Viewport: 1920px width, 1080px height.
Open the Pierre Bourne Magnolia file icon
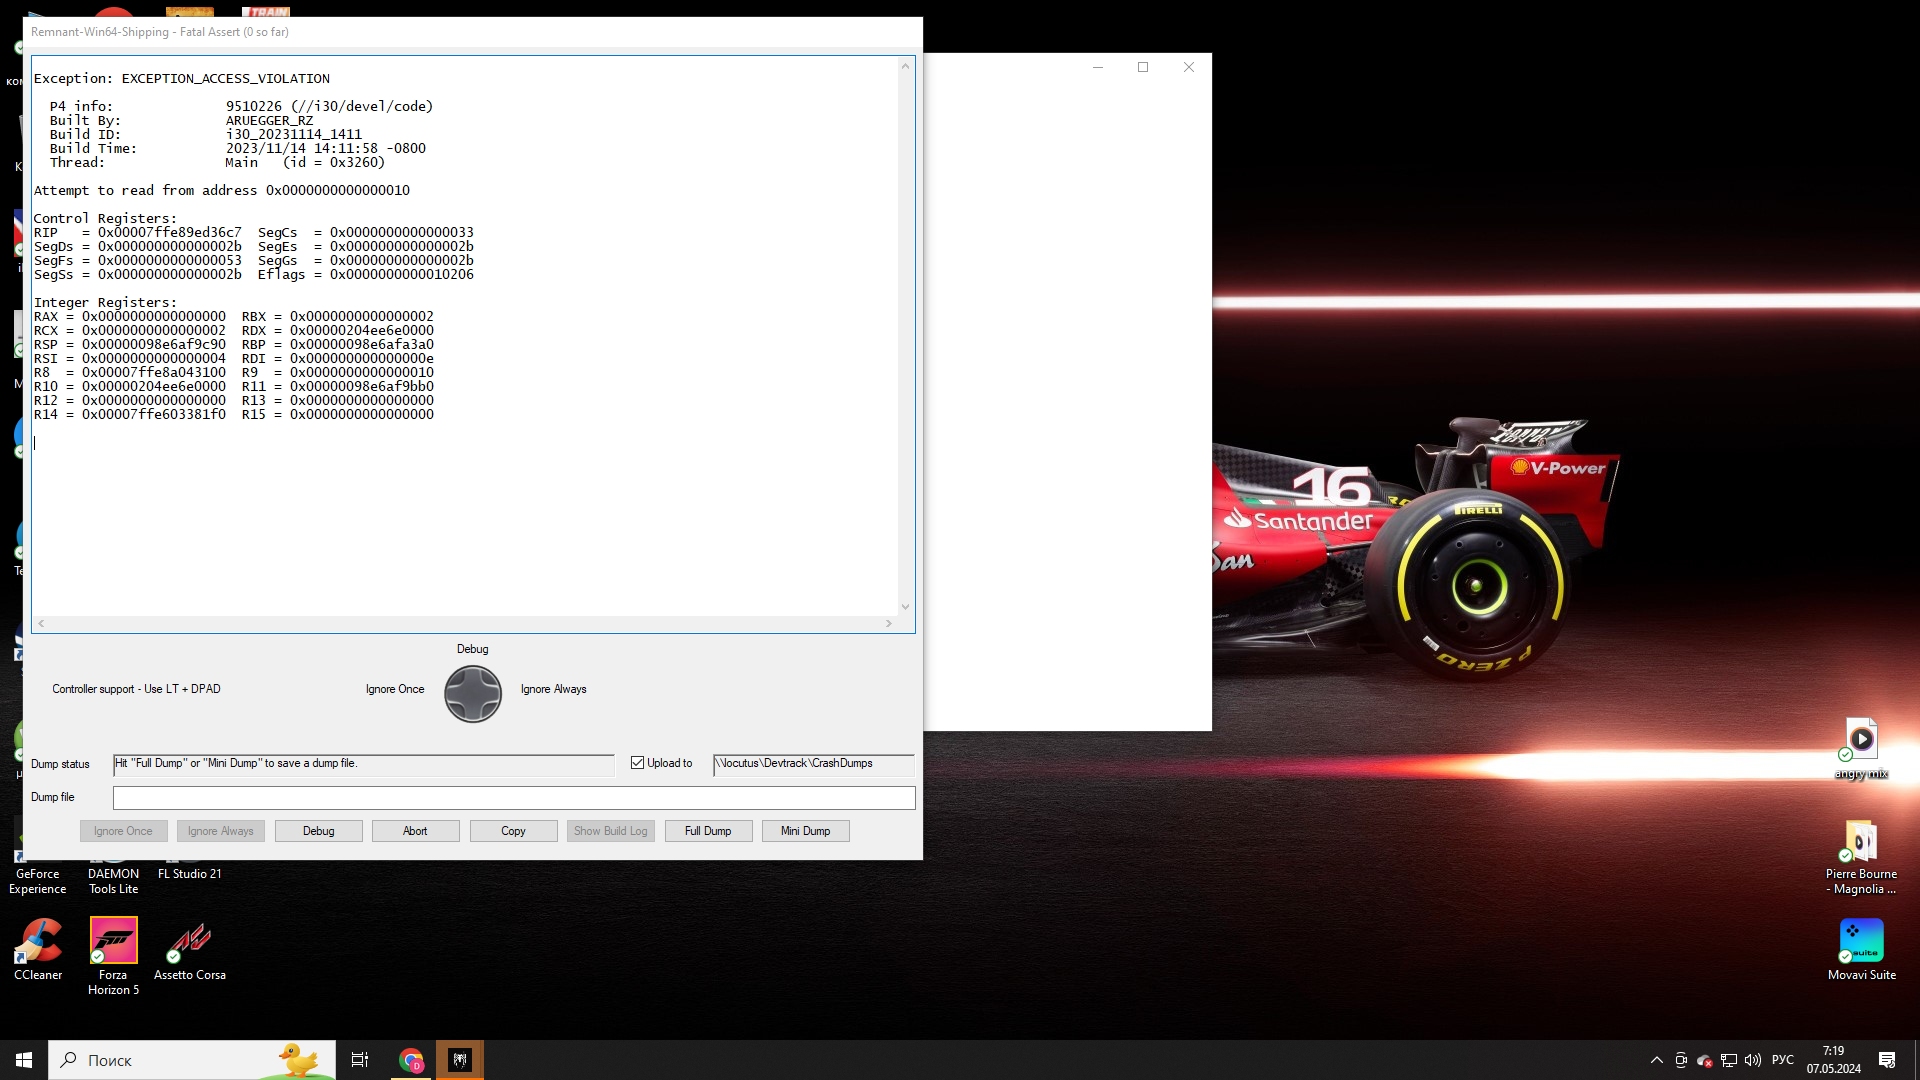tap(1861, 858)
